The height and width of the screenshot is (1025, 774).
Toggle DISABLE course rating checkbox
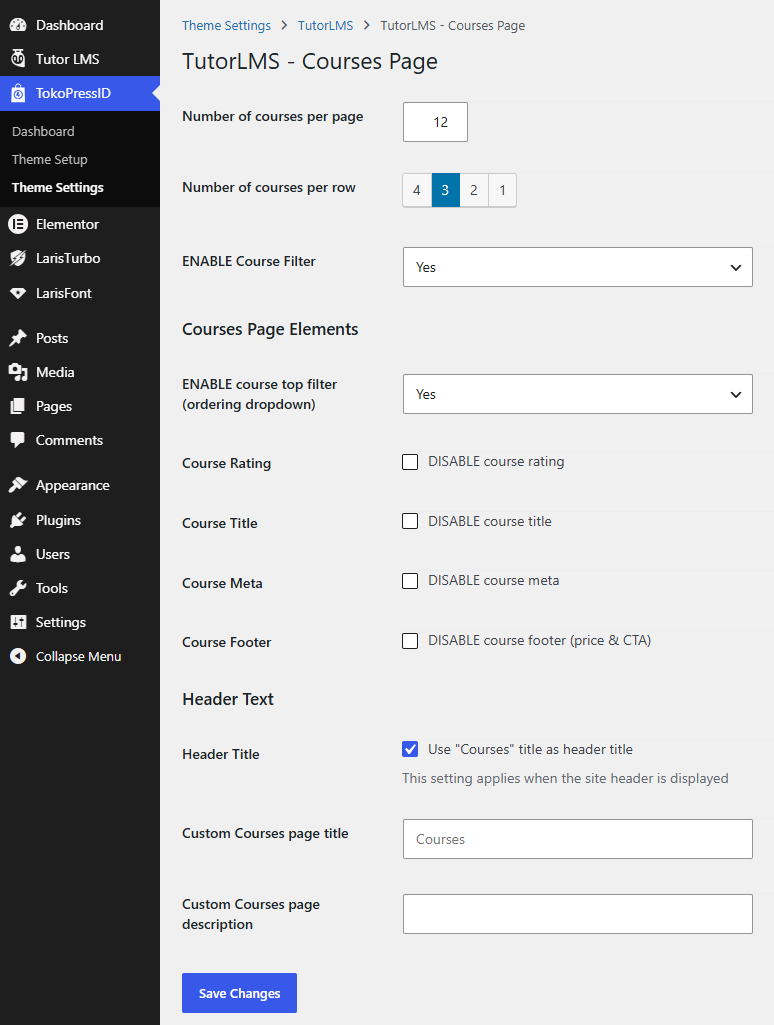point(410,462)
